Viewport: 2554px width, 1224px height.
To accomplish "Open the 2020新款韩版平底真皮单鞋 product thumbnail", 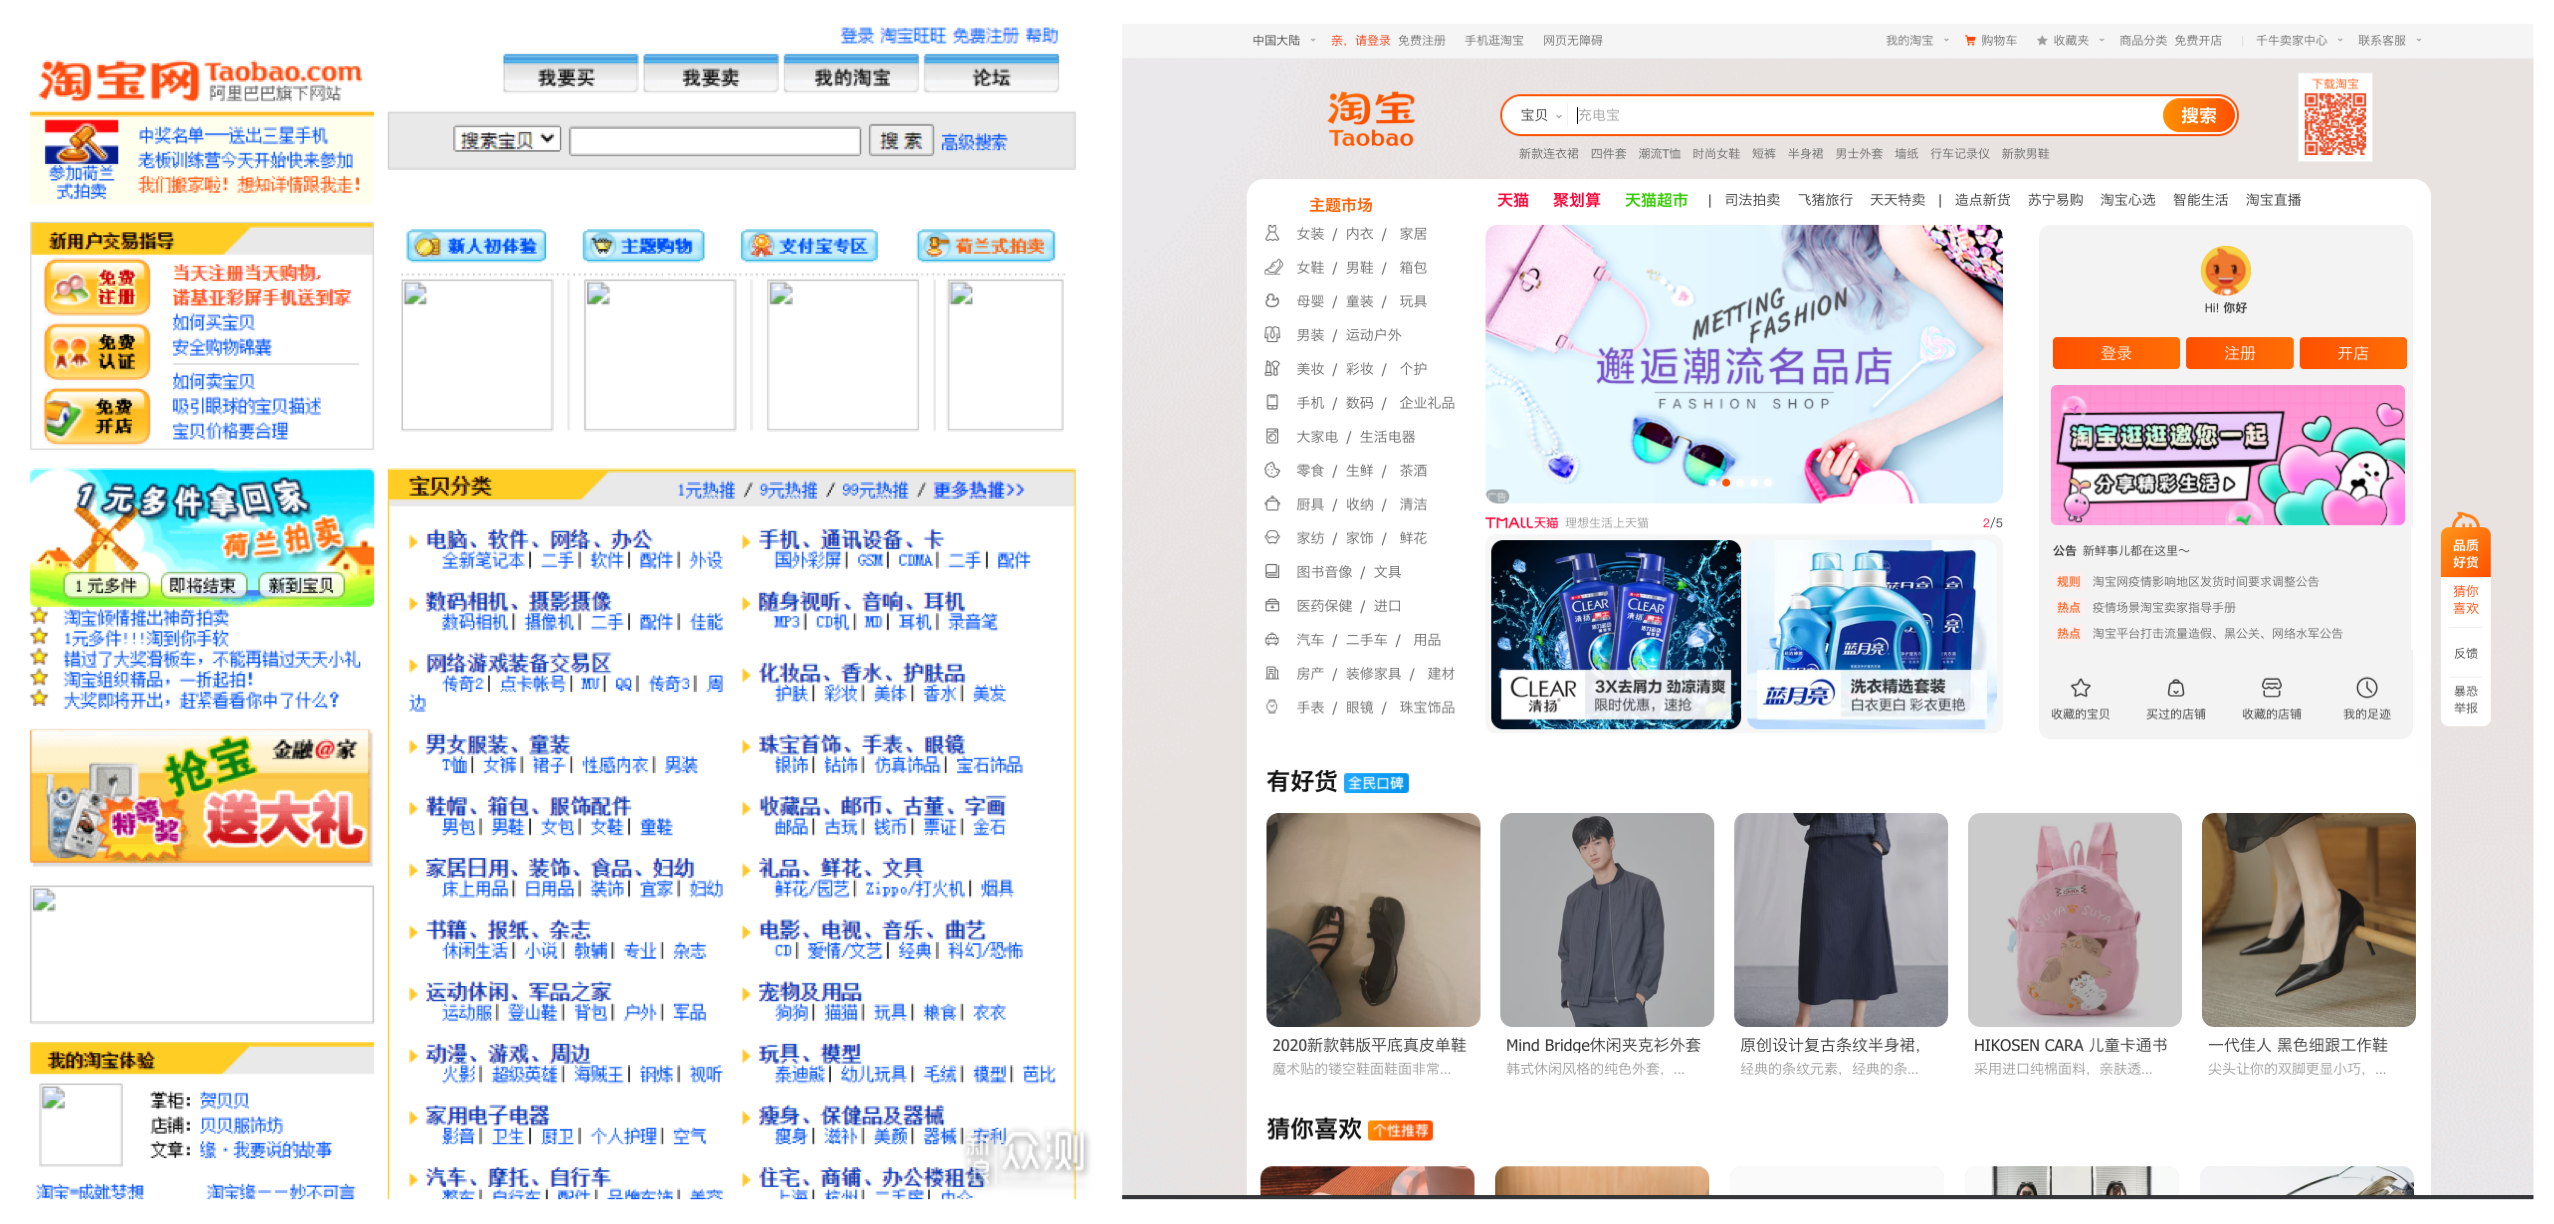I will [1372, 920].
